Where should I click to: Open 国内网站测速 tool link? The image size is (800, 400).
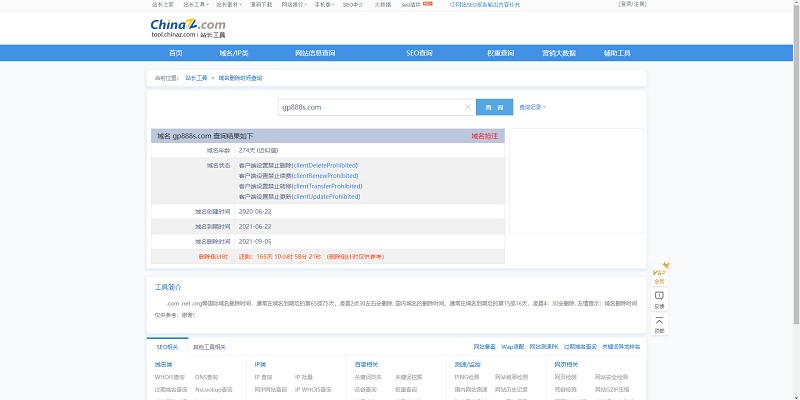[470, 389]
